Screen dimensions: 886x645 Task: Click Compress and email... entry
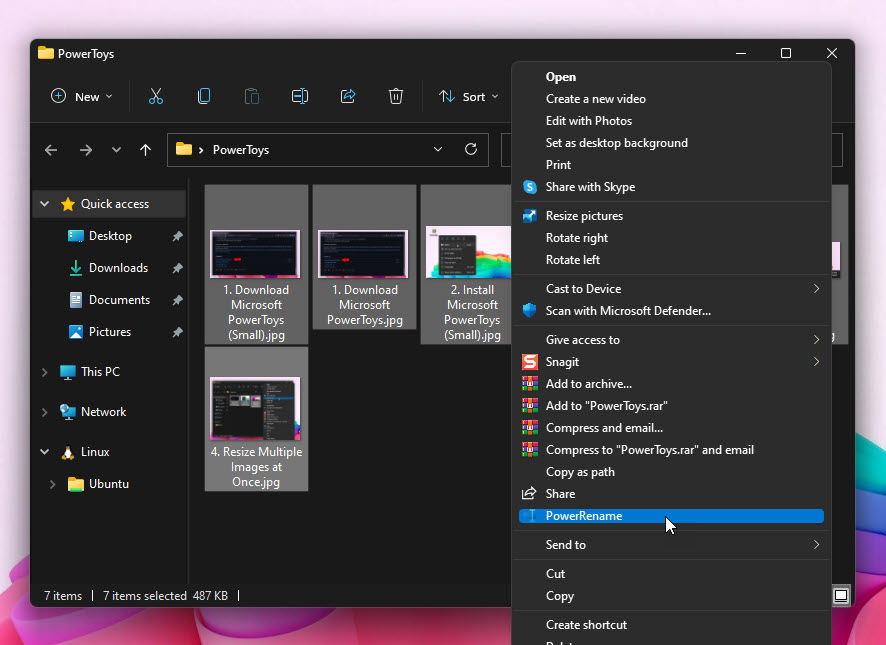click(x=671, y=428)
